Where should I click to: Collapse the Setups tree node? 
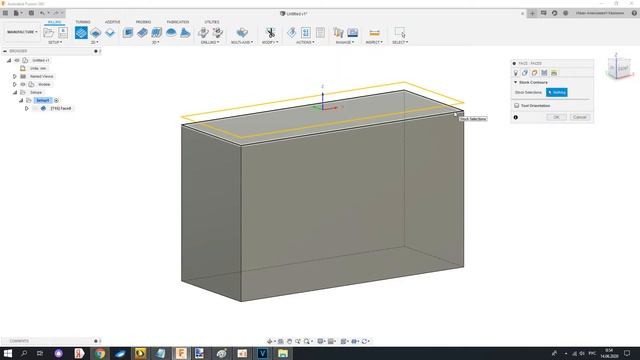[x=15, y=93]
